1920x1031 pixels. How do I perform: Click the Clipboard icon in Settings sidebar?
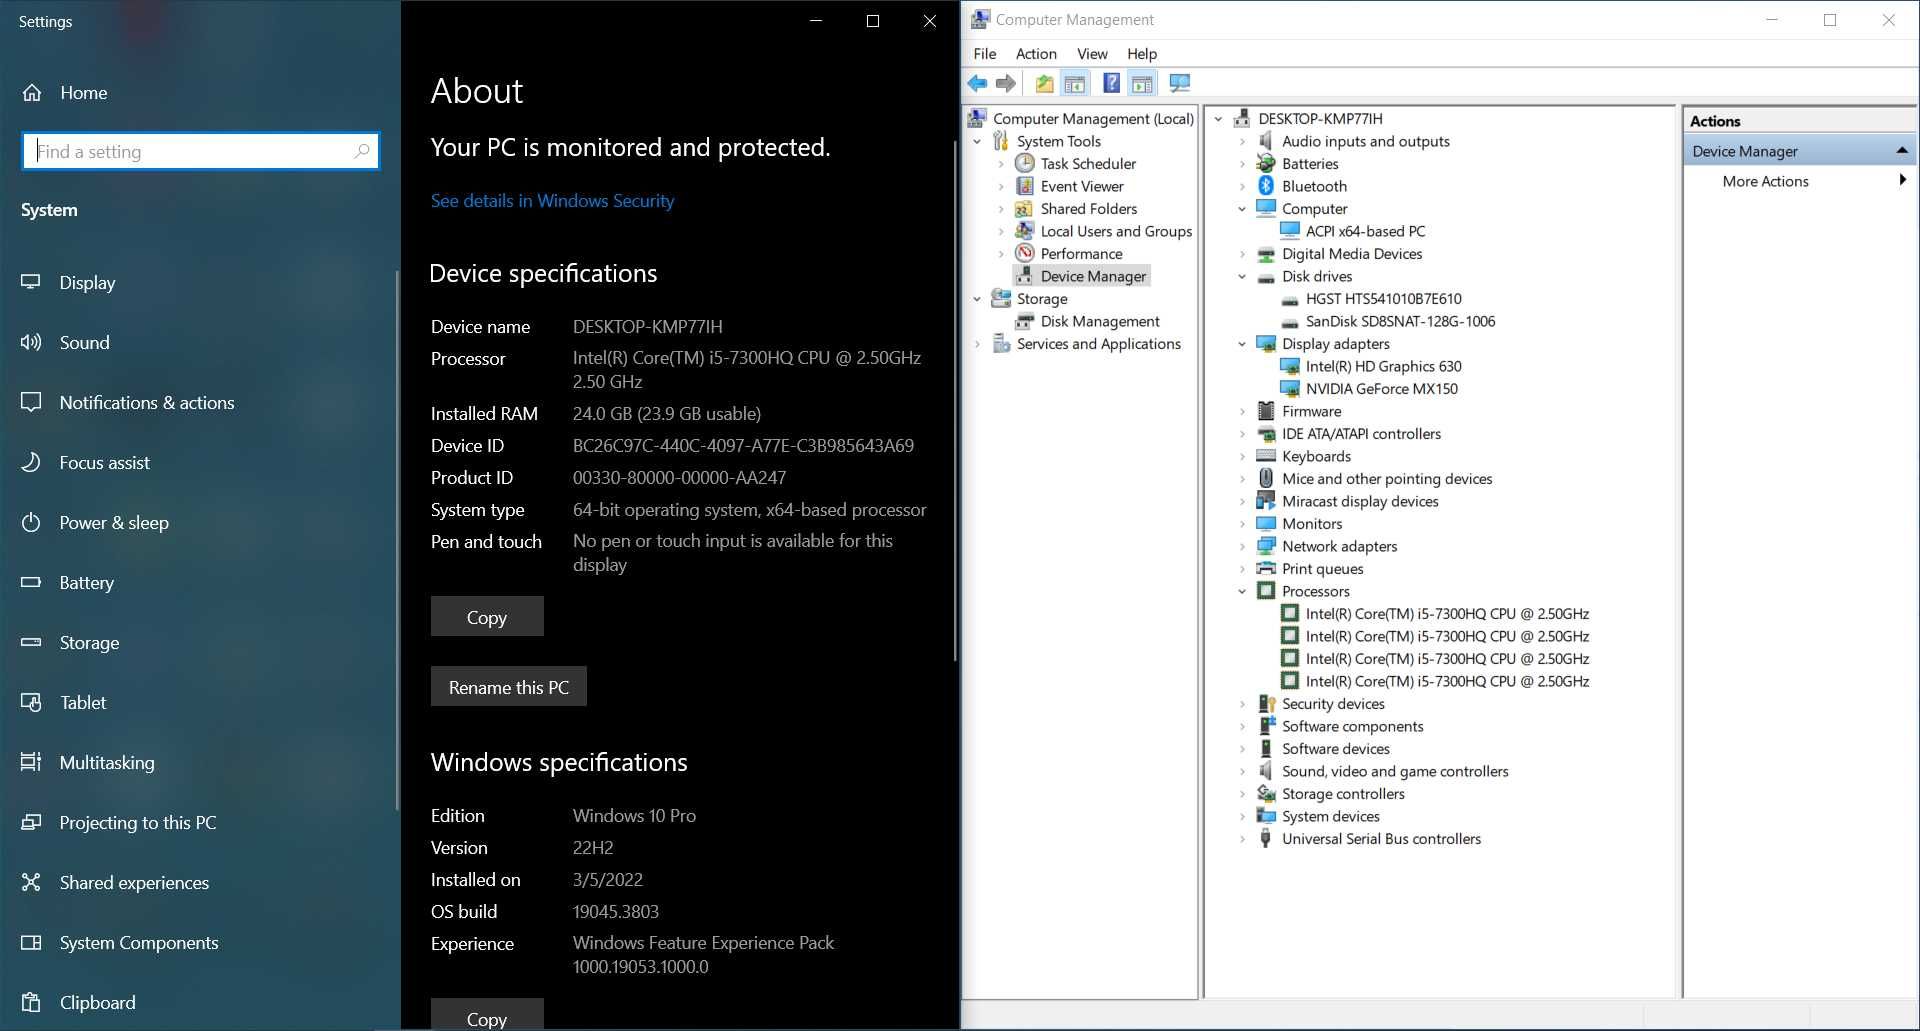(x=31, y=1002)
